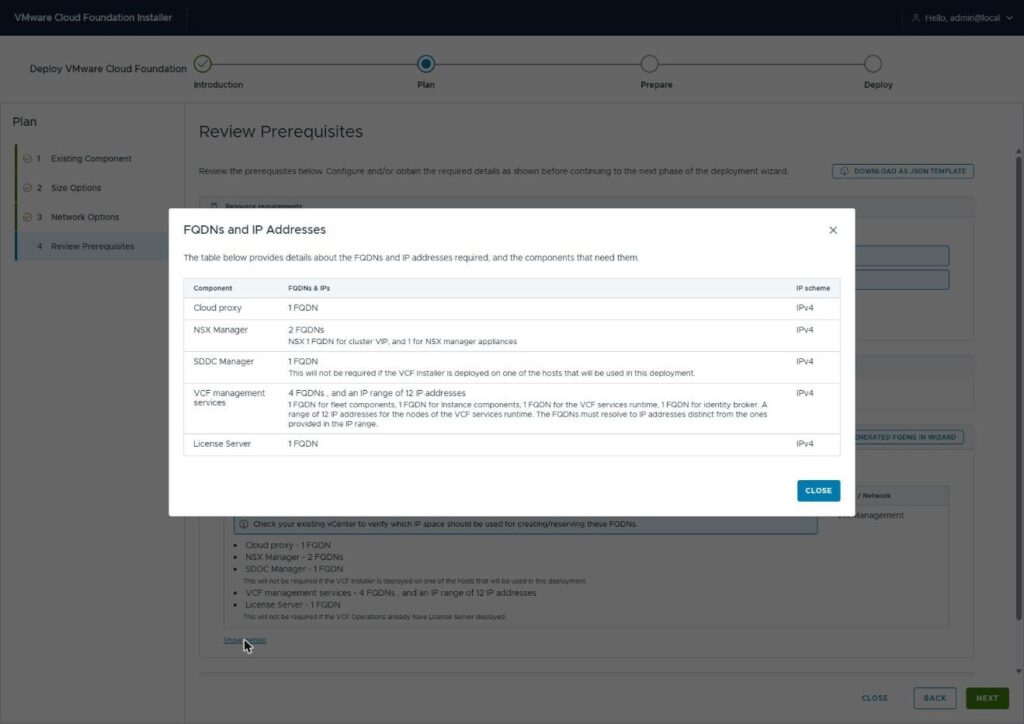The width and height of the screenshot is (1024, 724).
Task: Open the admin@local user menu
Action: coord(963,18)
